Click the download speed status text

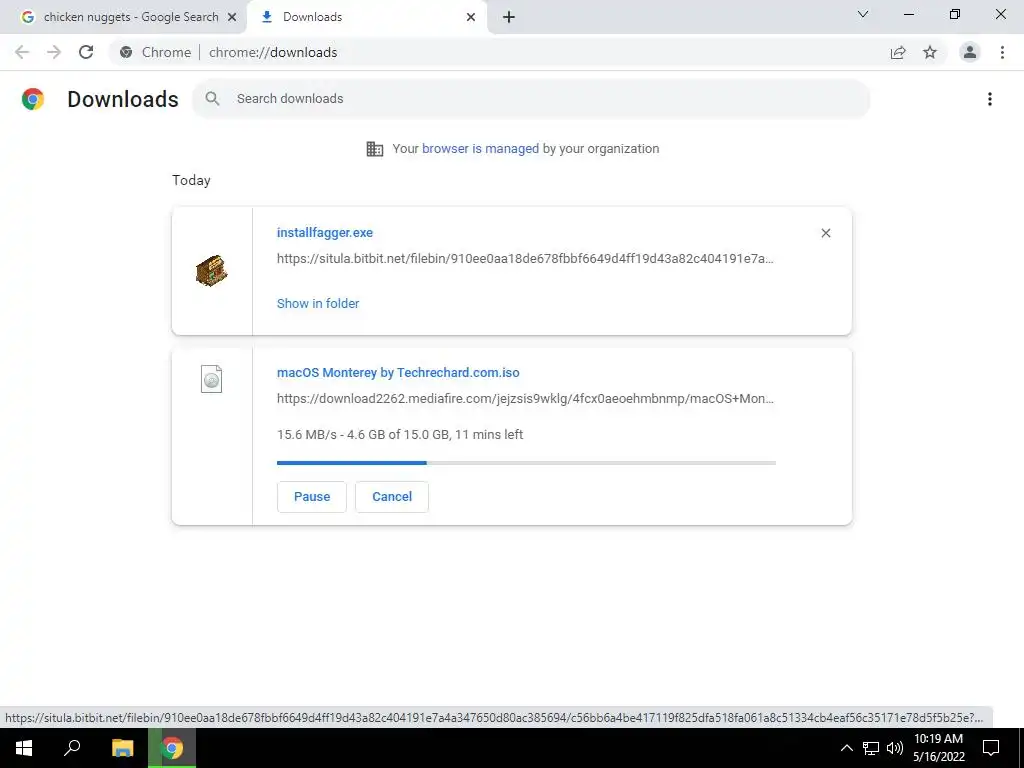click(400, 435)
